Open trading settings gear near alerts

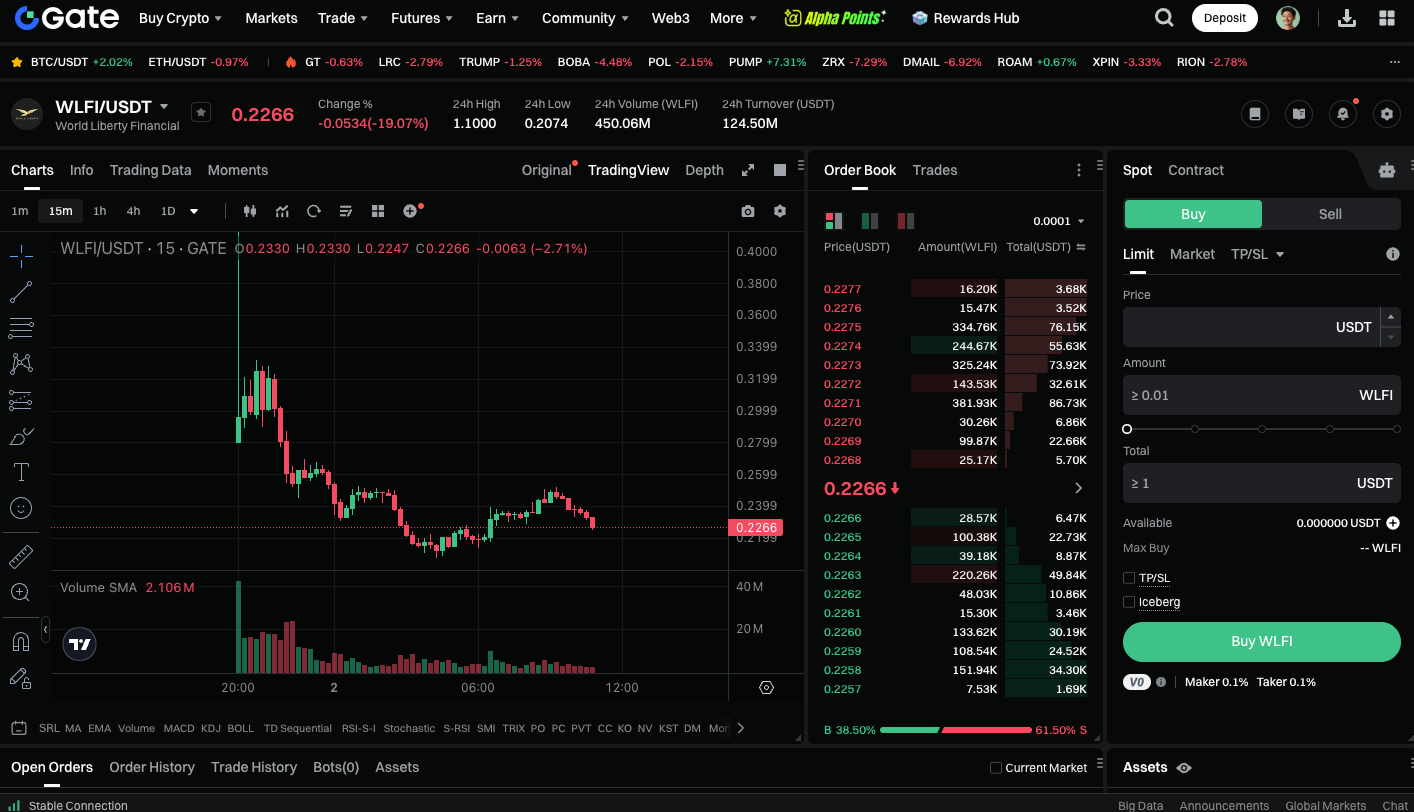click(x=1386, y=114)
